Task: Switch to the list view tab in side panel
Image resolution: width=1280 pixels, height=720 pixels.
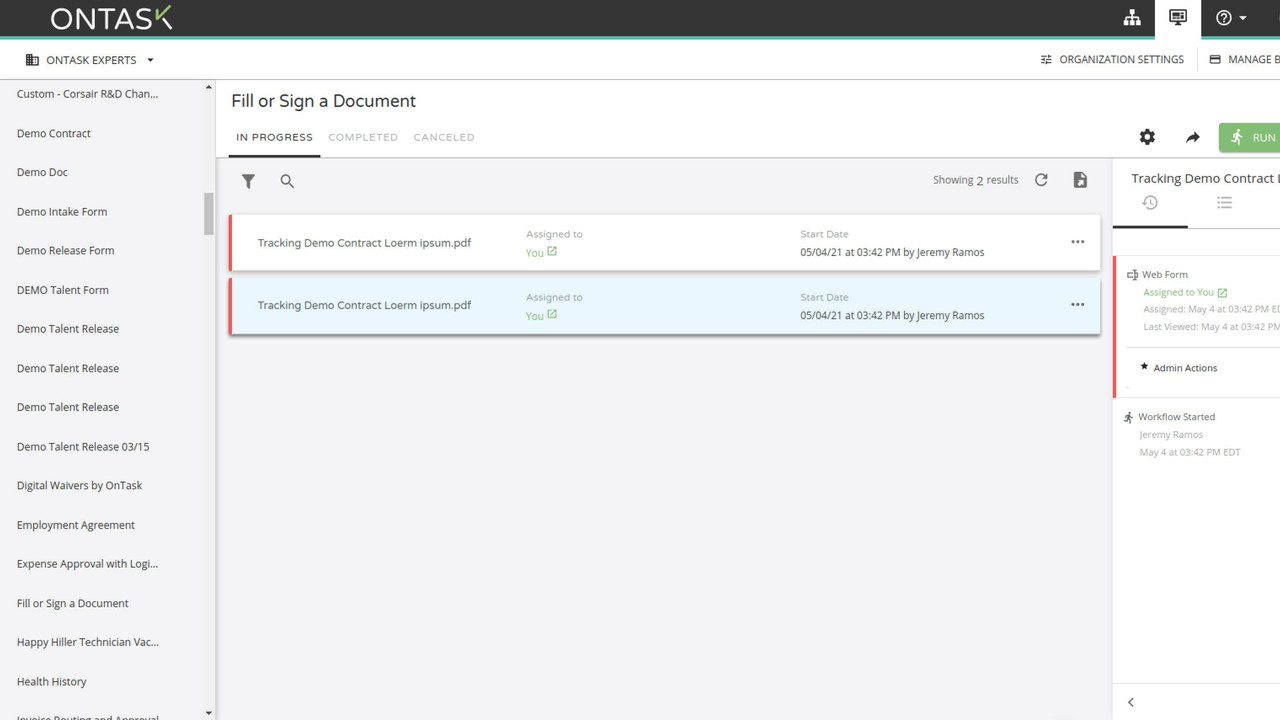Action: [1224, 203]
